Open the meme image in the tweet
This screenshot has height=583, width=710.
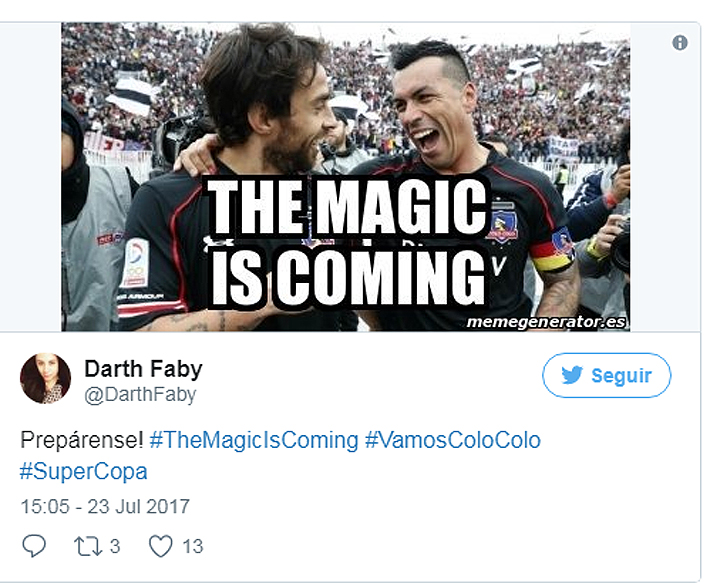pyautogui.click(x=345, y=177)
